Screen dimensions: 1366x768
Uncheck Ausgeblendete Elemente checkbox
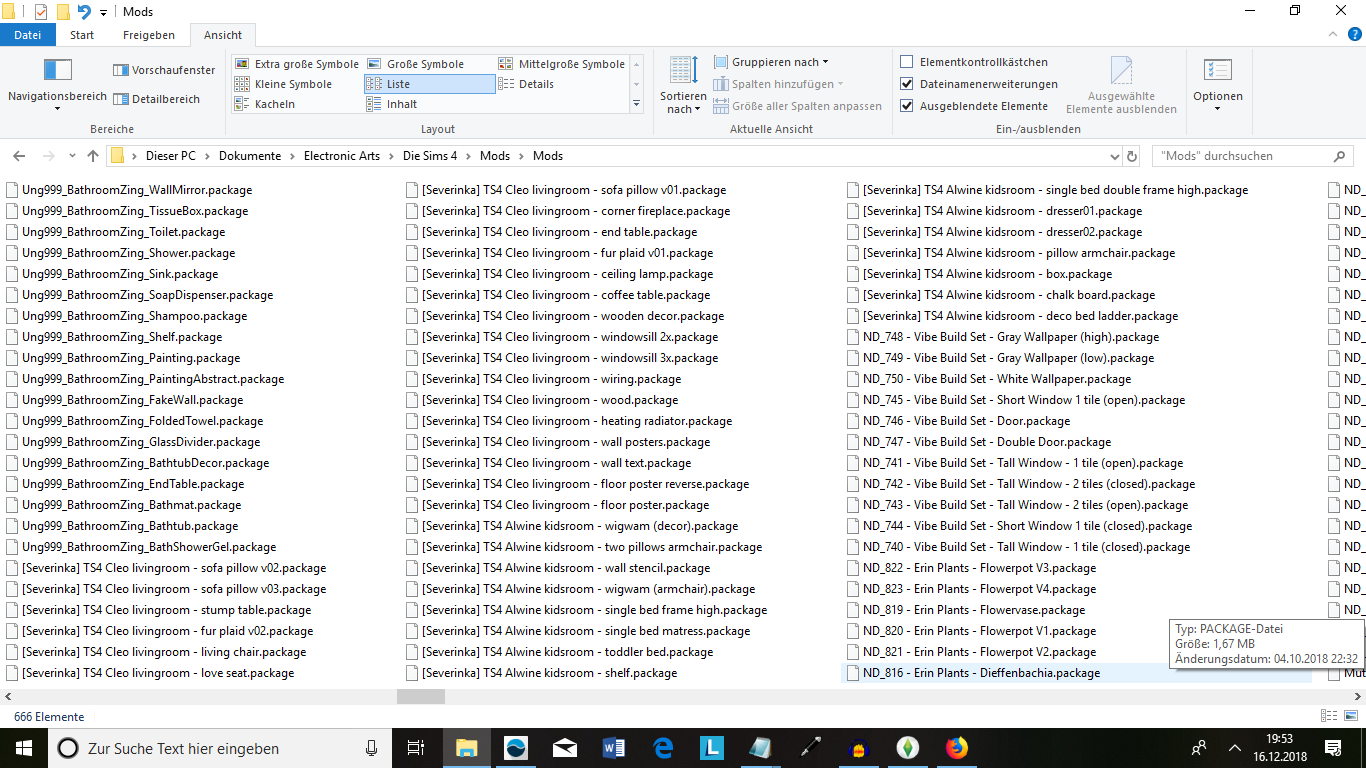pyautogui.click(x=907, y=106)
